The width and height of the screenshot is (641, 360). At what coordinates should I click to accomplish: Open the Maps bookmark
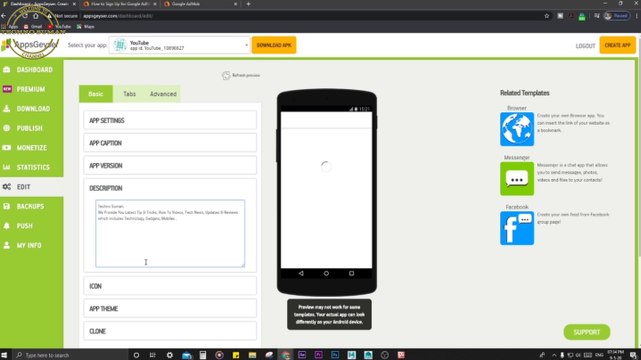coord(85,27)
